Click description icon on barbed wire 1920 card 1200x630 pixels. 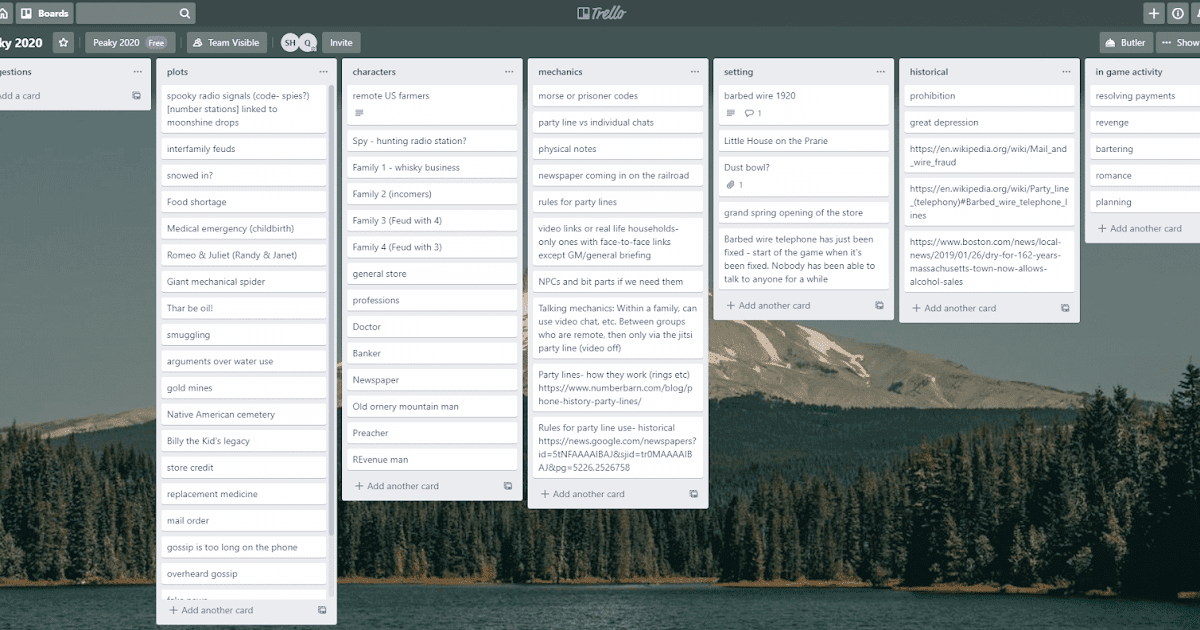[731, 113]
